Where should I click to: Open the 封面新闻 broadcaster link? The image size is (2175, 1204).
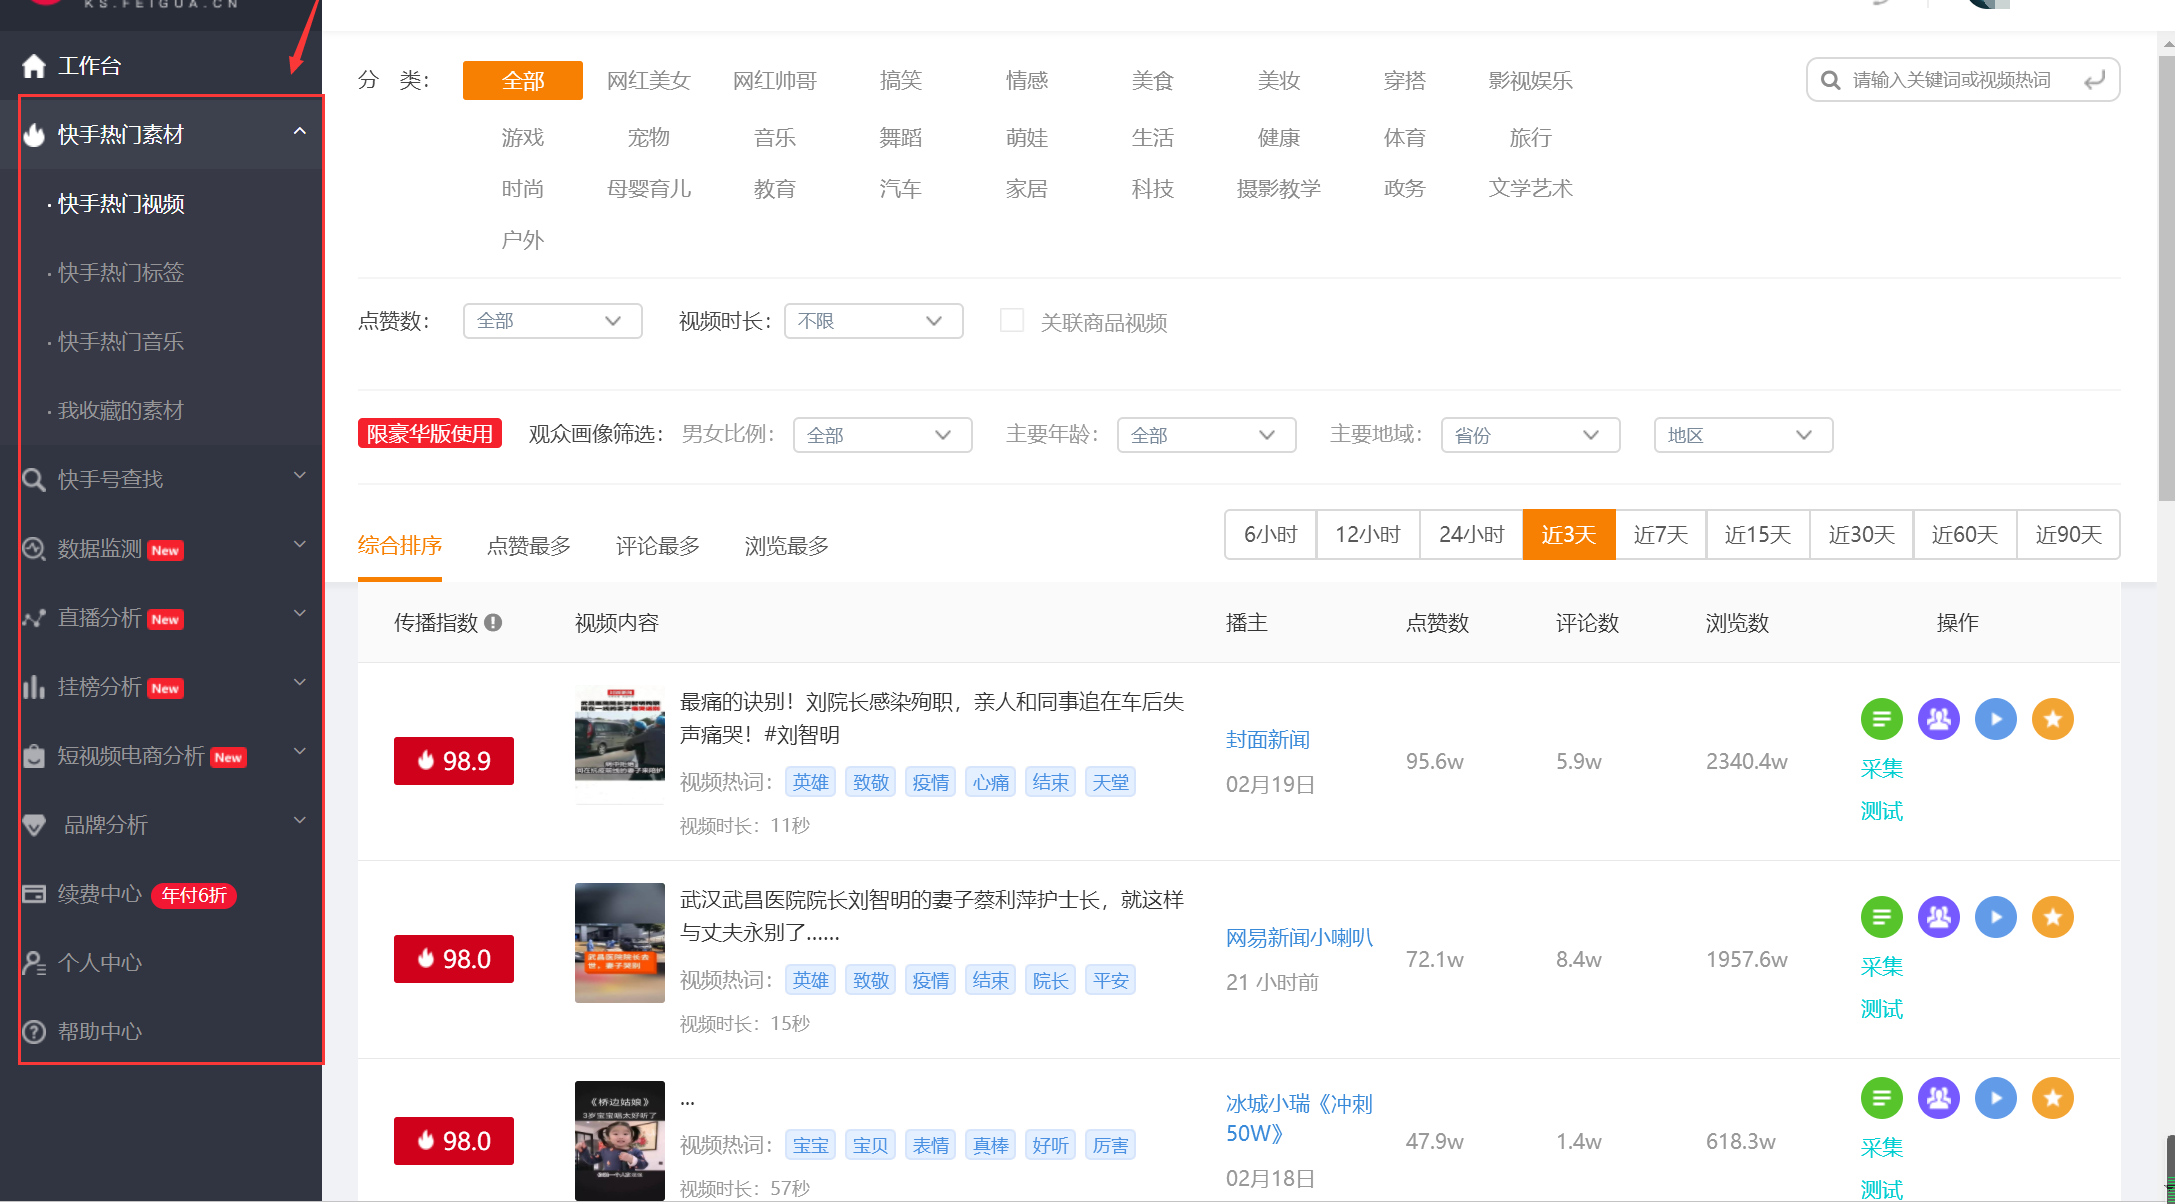pyautogui.click(x=1268, y=740)
